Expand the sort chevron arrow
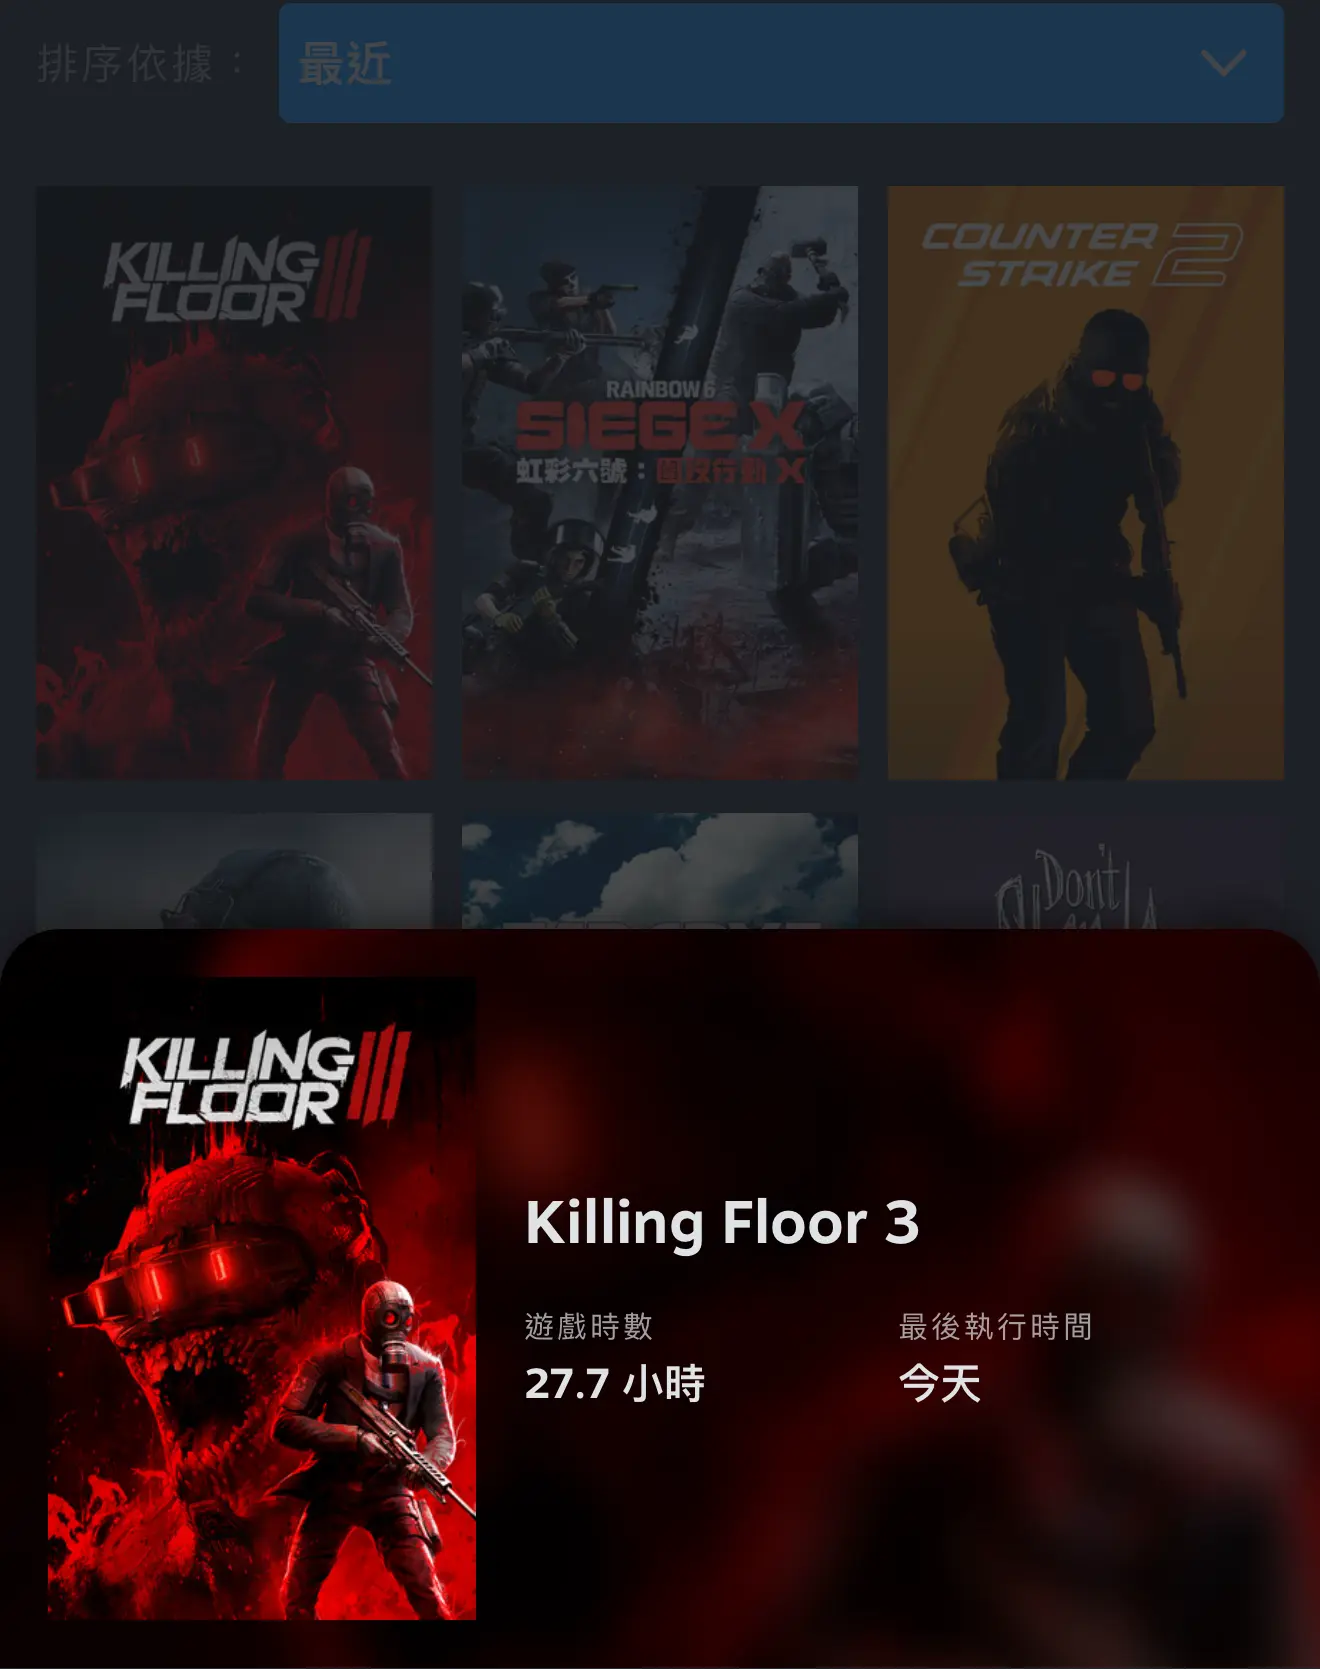Viewport: 1320px width, 1669px height. coord(1222,64)
